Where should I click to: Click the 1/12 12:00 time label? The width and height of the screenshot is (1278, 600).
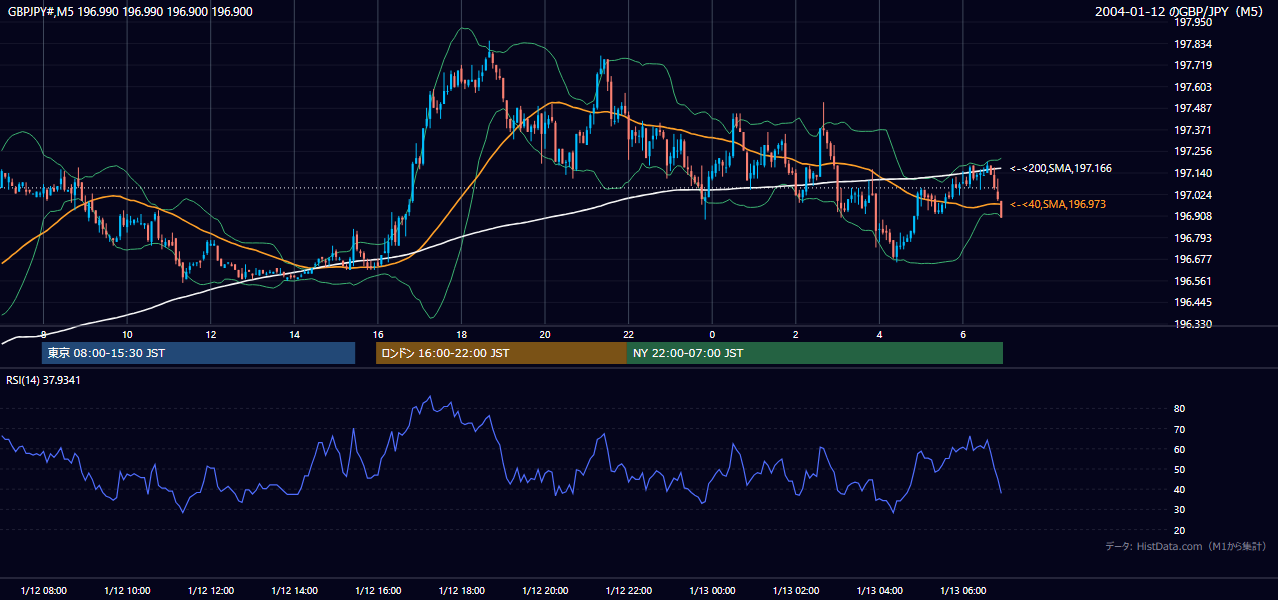point(211,590)
